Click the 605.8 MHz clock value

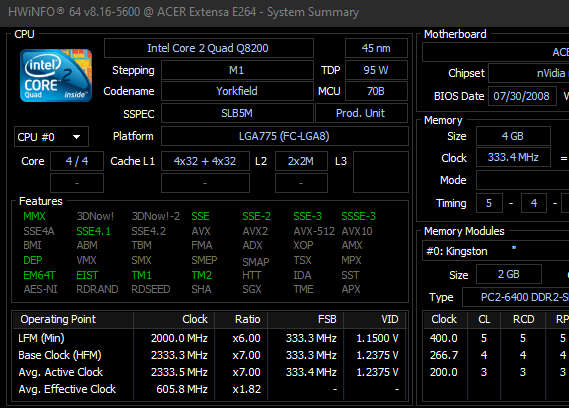pyautogui.click(x=182, y=389)
